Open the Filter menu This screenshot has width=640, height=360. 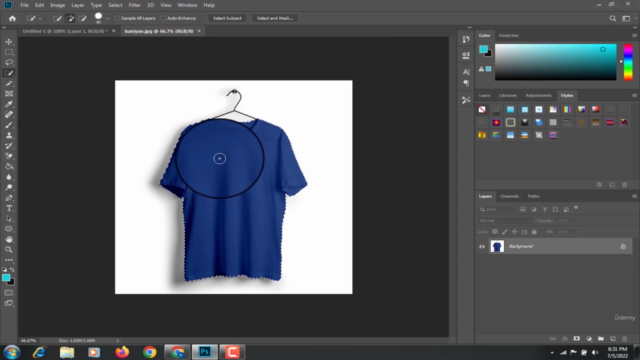(x=134, y=5)
